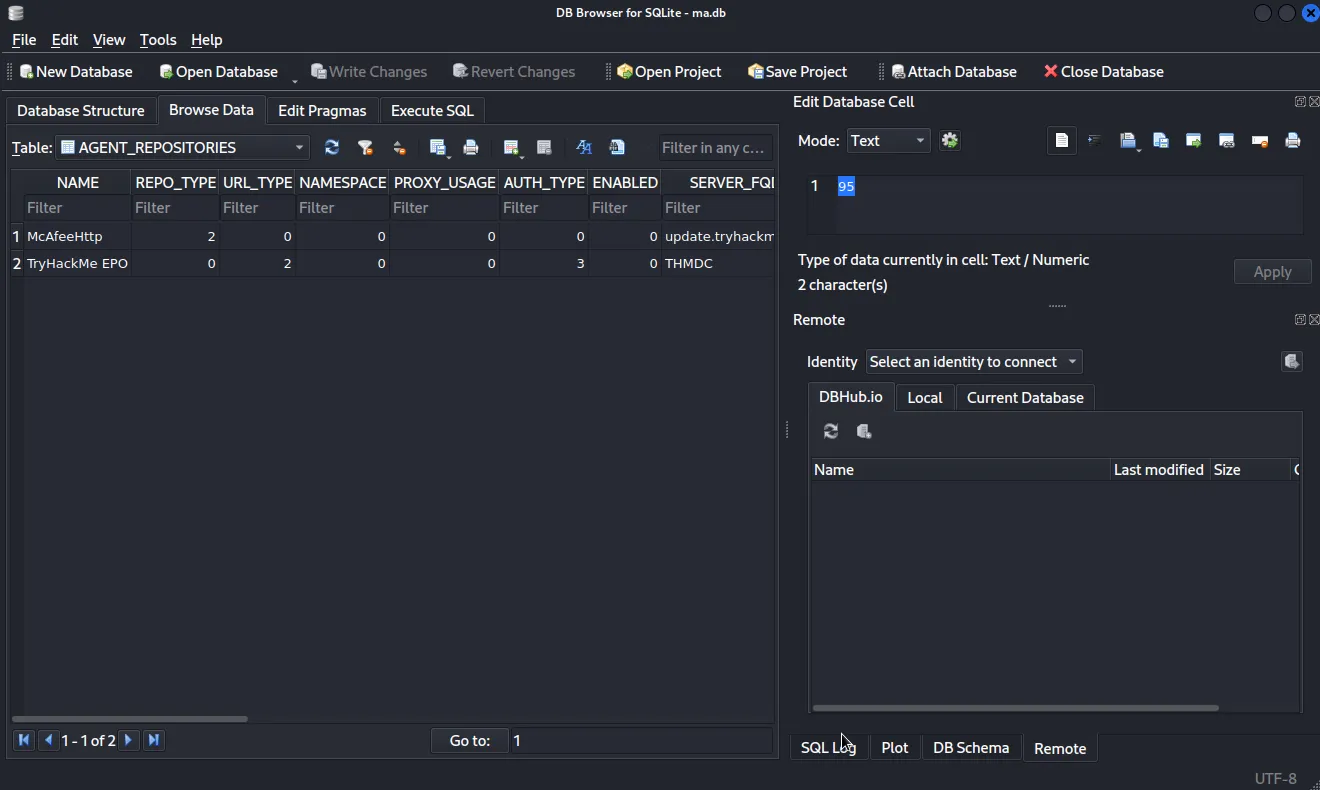Clear all table filters icon

(x=366, y=147)
